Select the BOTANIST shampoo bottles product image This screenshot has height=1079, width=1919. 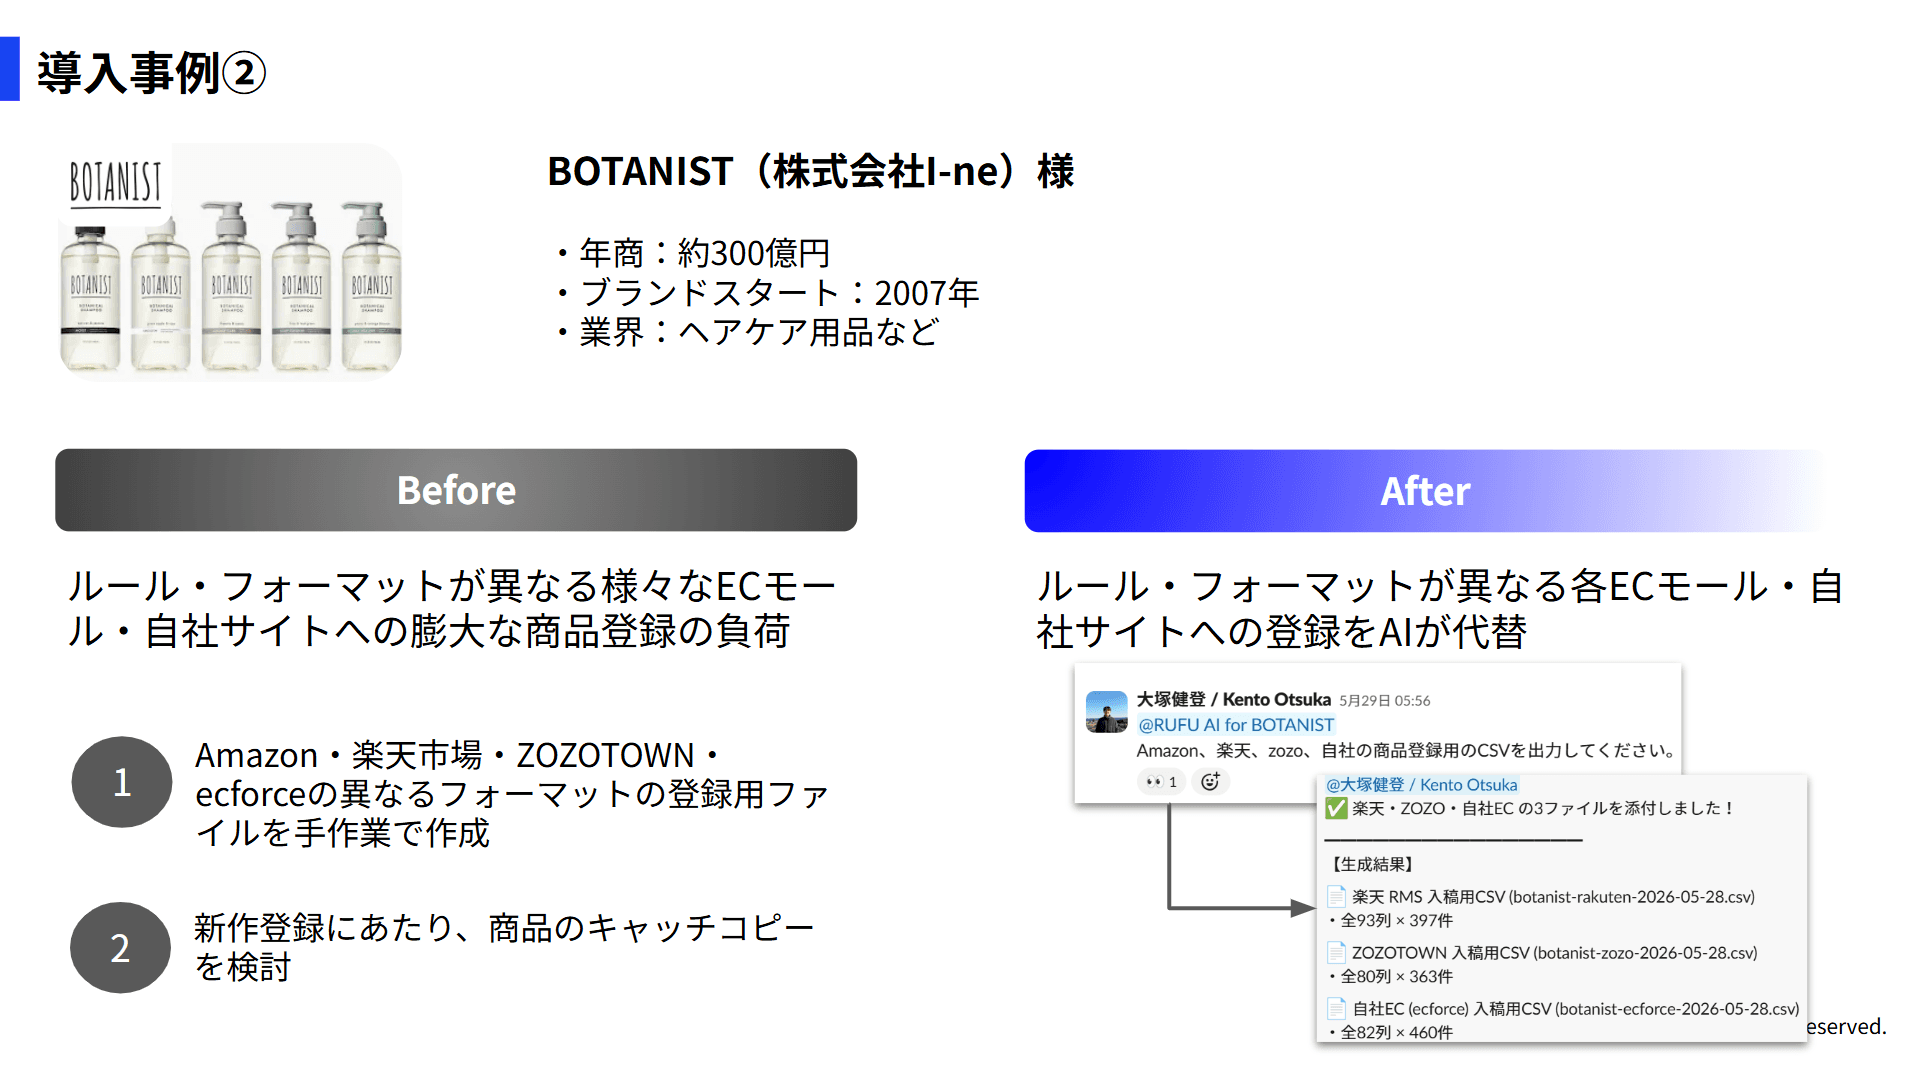231,261
